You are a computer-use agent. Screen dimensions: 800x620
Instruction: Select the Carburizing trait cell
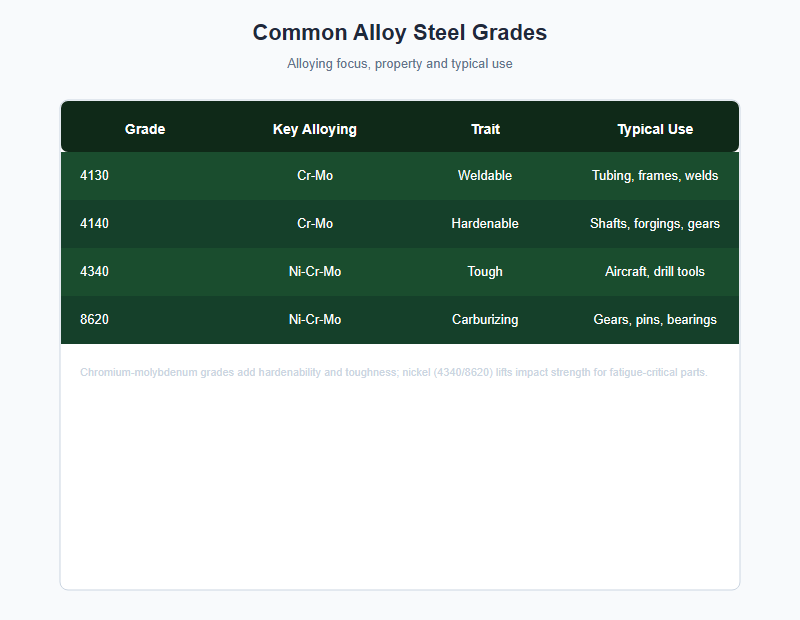(485, 319)
